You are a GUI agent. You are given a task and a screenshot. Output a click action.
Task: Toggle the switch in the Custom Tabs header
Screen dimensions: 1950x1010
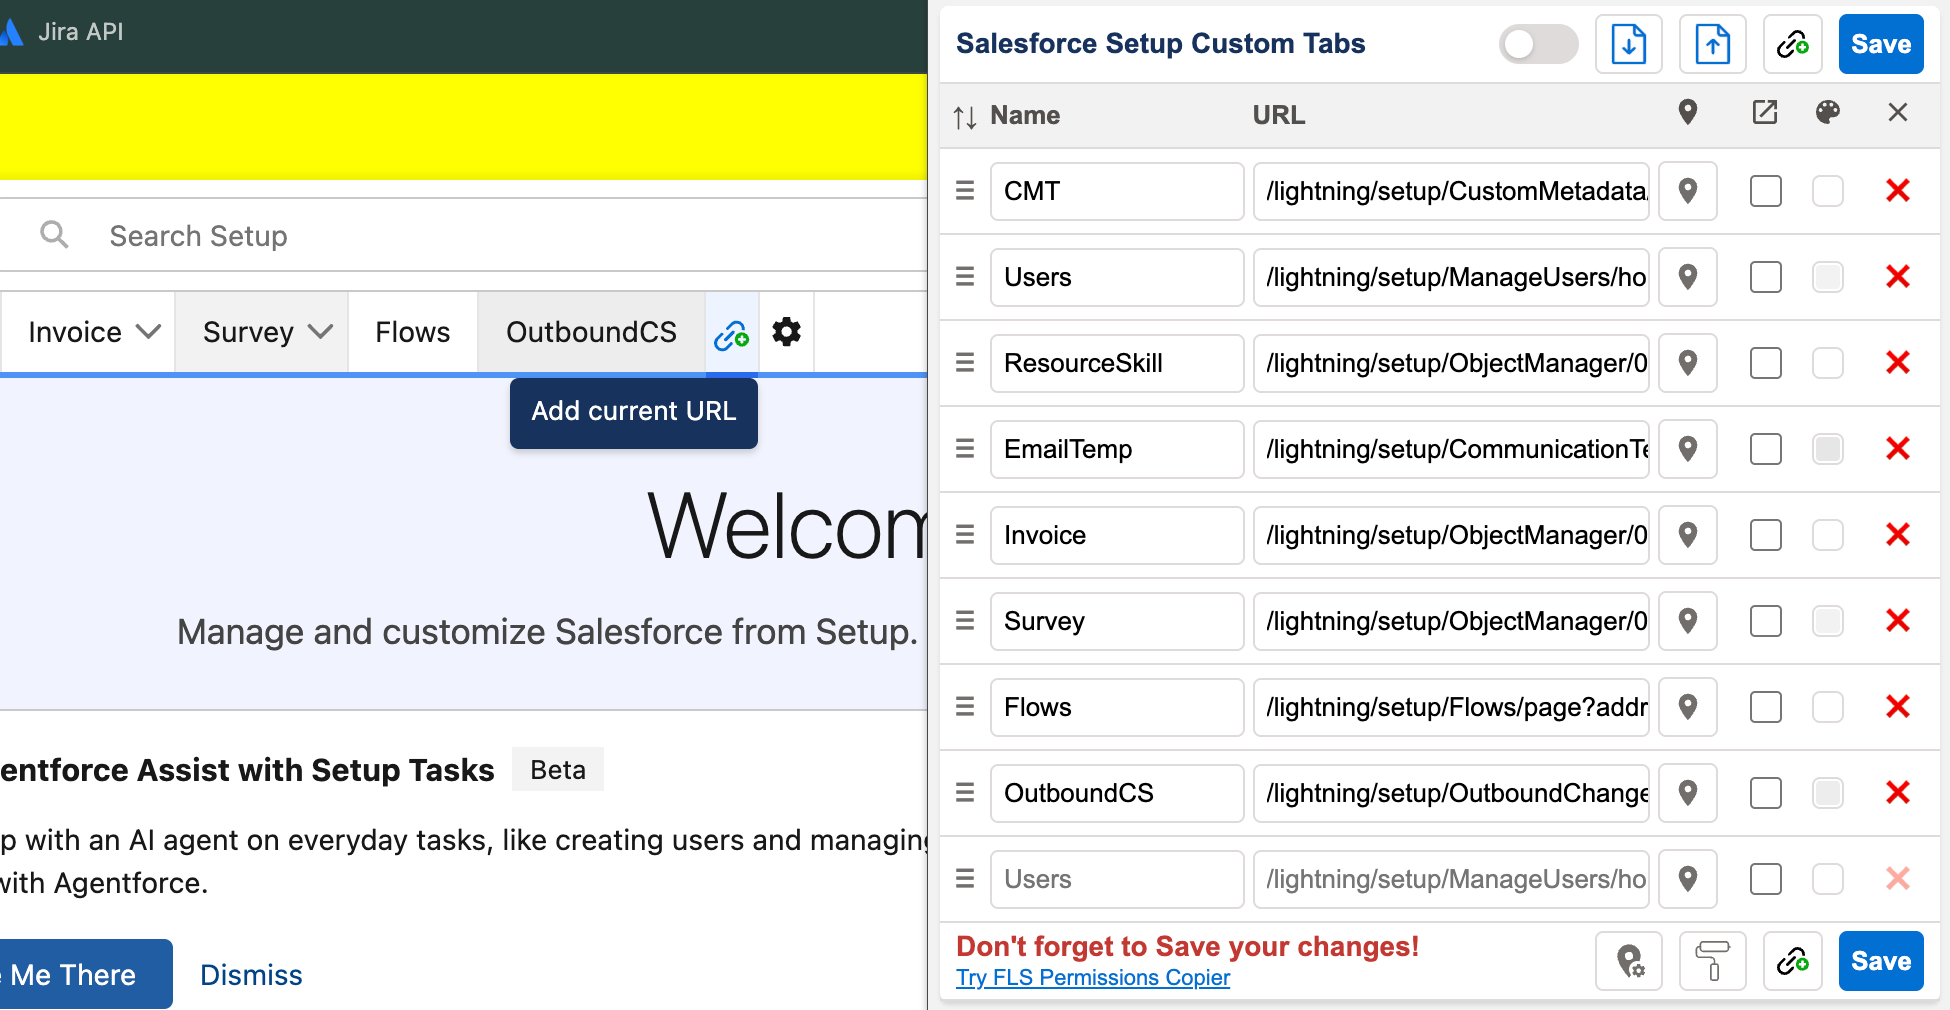1539,44
